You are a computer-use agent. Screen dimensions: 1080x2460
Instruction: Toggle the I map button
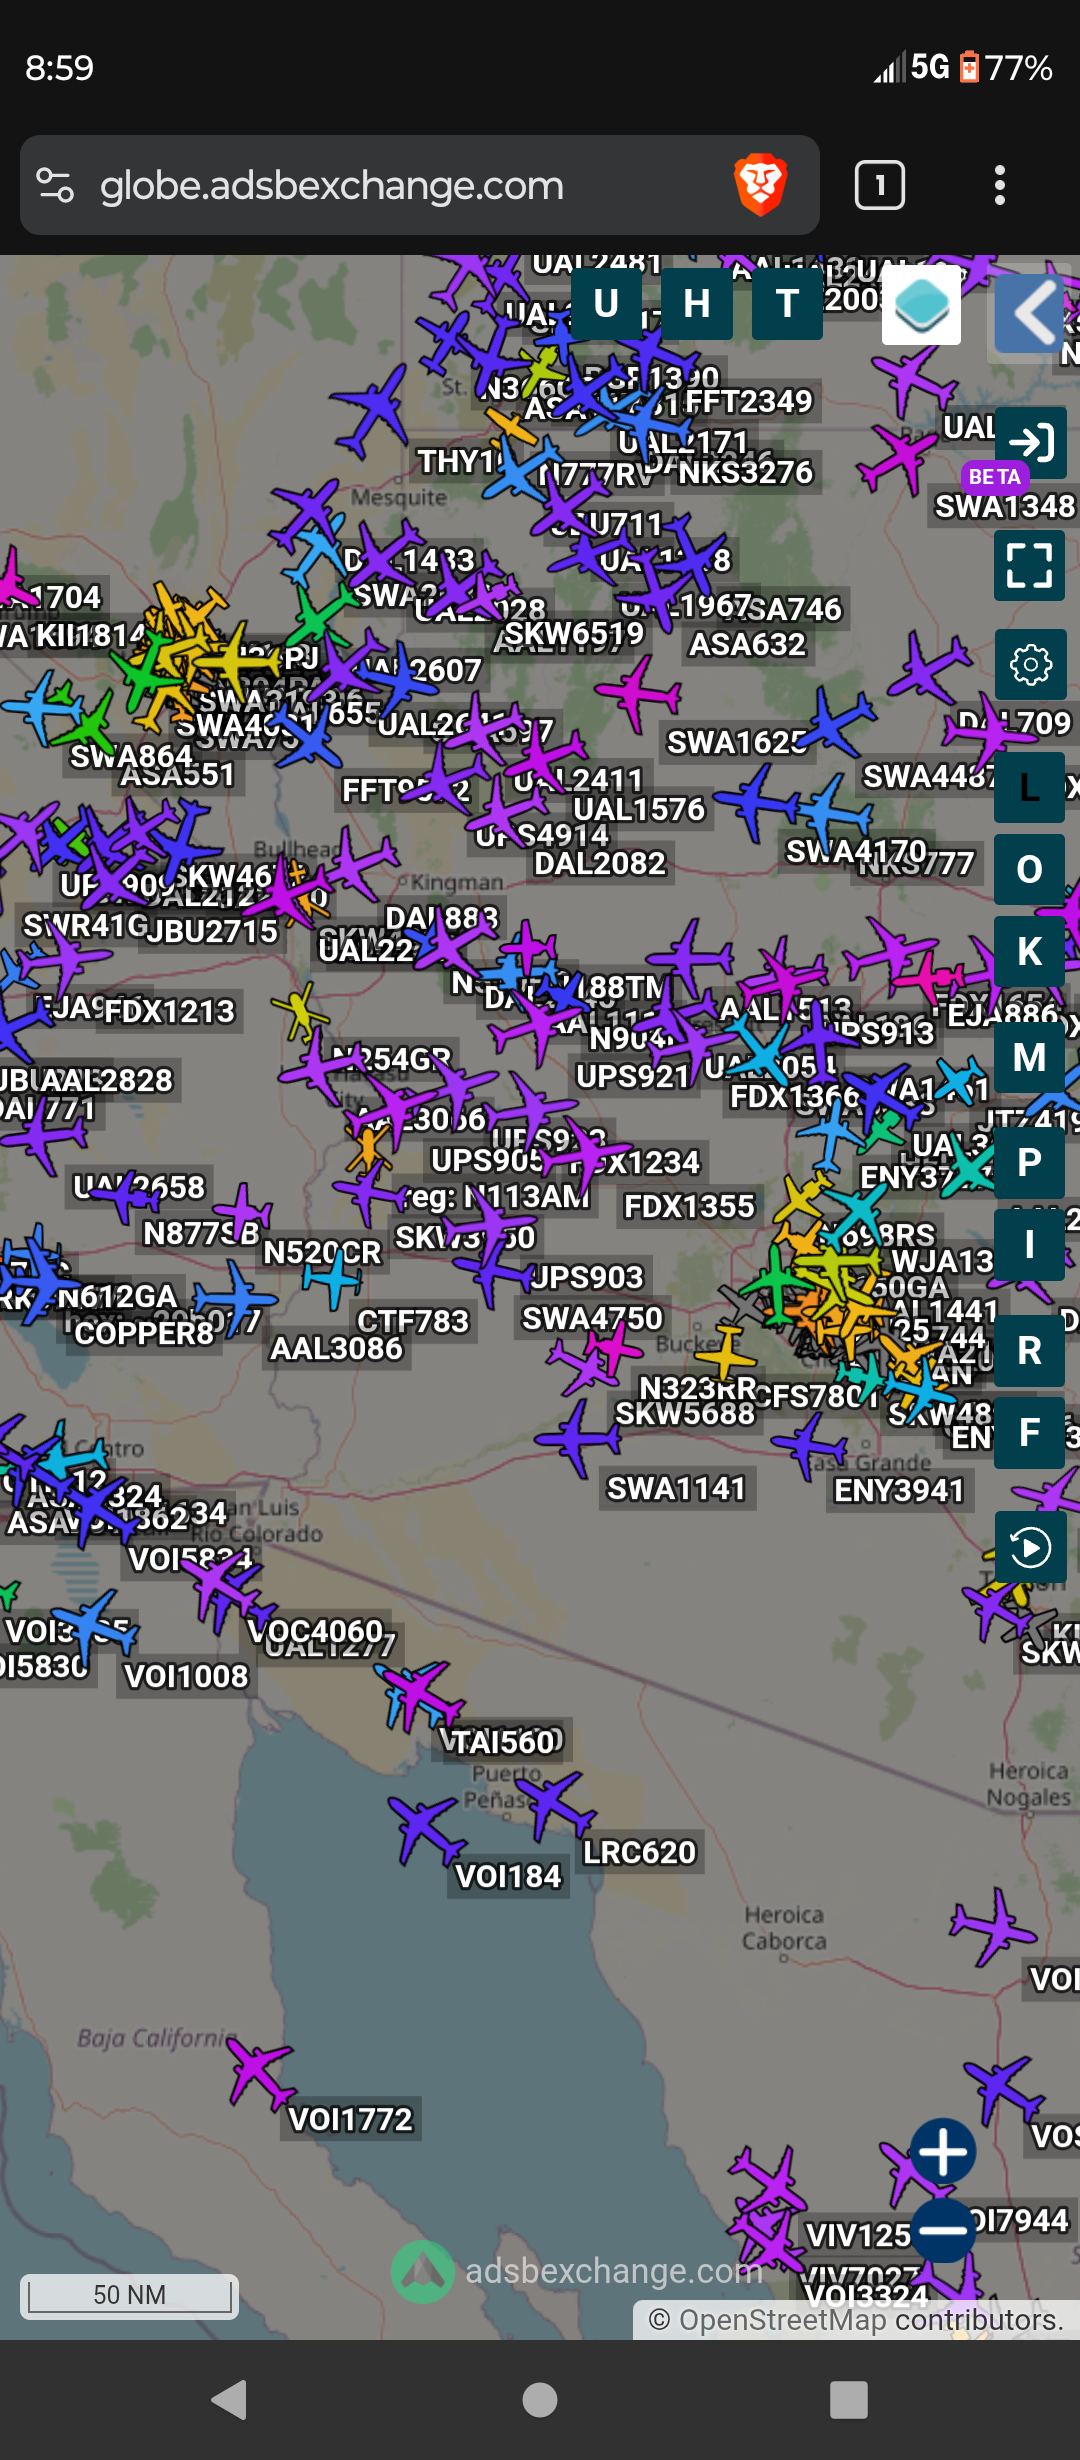(x=1029, y=1245)
